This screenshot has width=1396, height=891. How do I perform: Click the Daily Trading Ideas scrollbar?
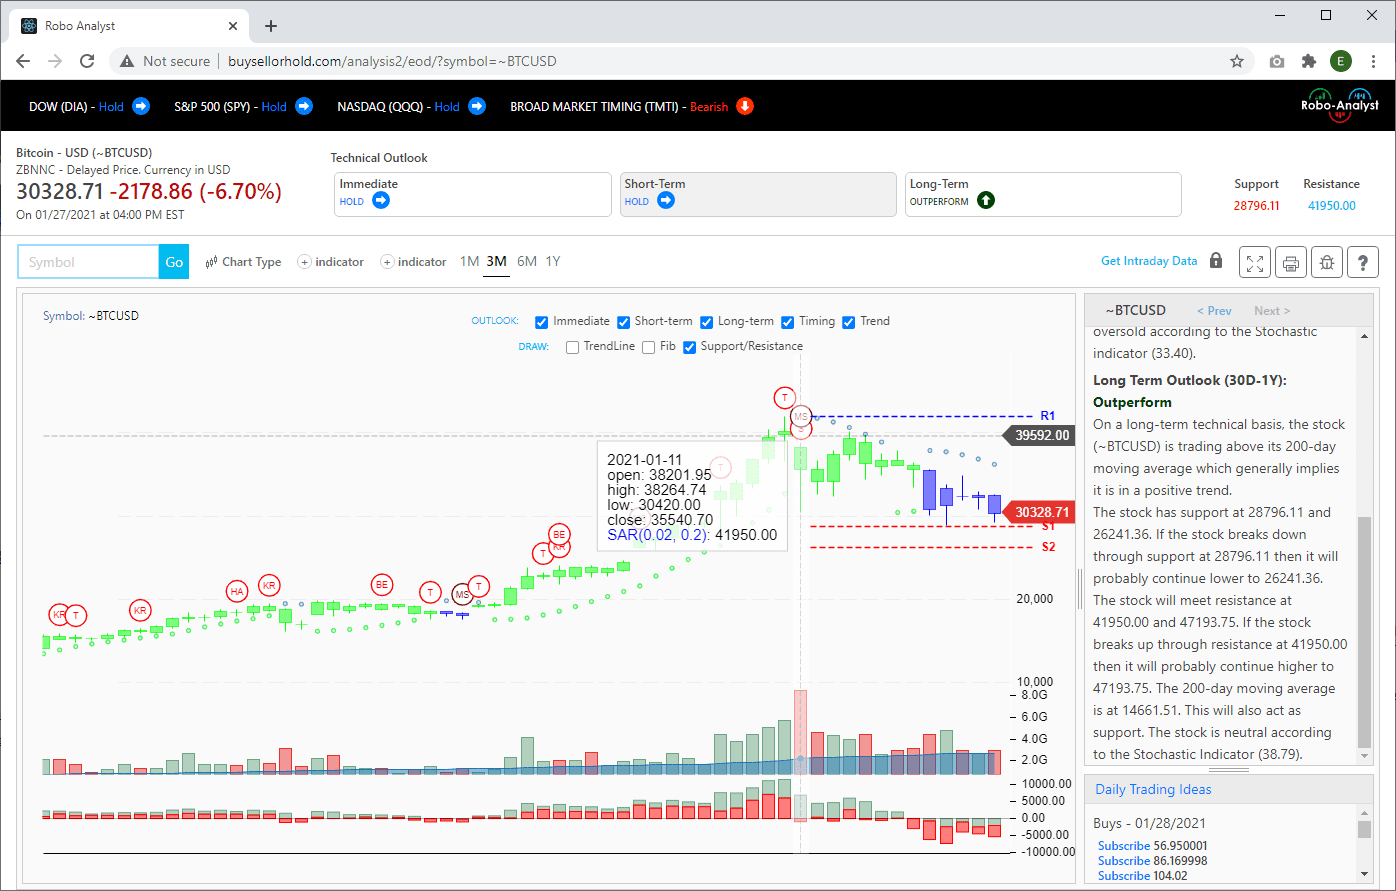pos(1365,830)
